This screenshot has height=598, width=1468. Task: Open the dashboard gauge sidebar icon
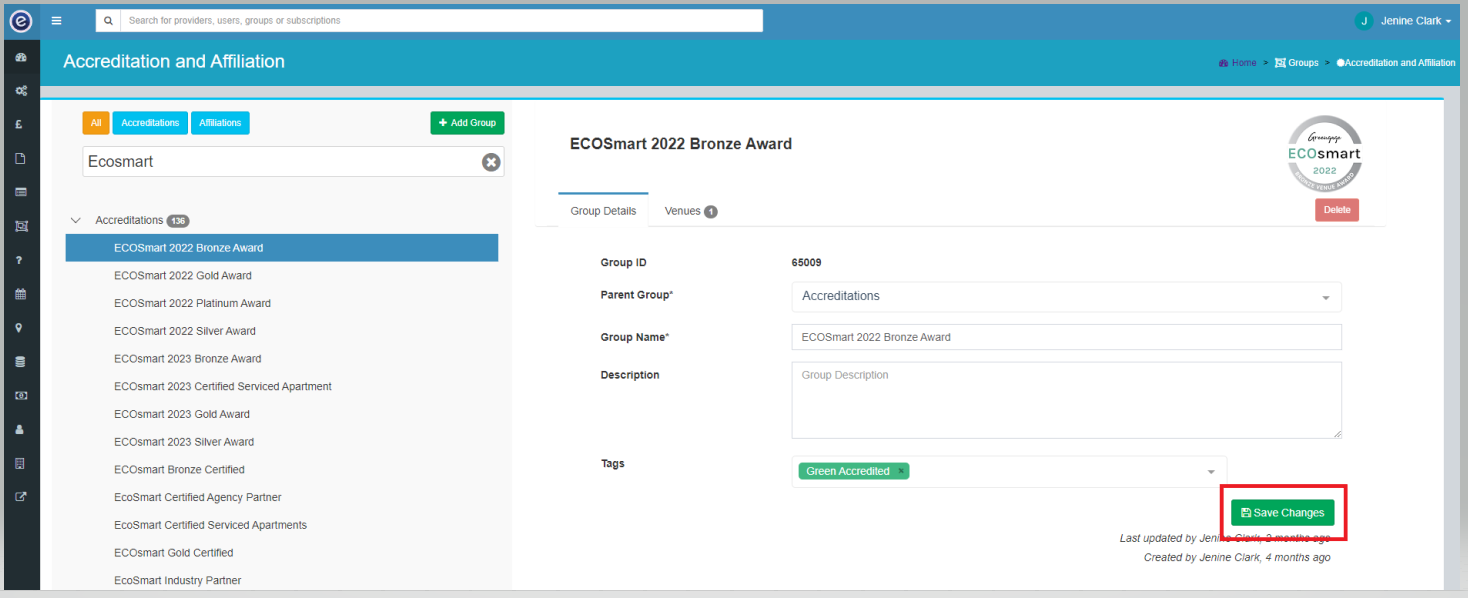pyautogui.click(x=20, y=57)
